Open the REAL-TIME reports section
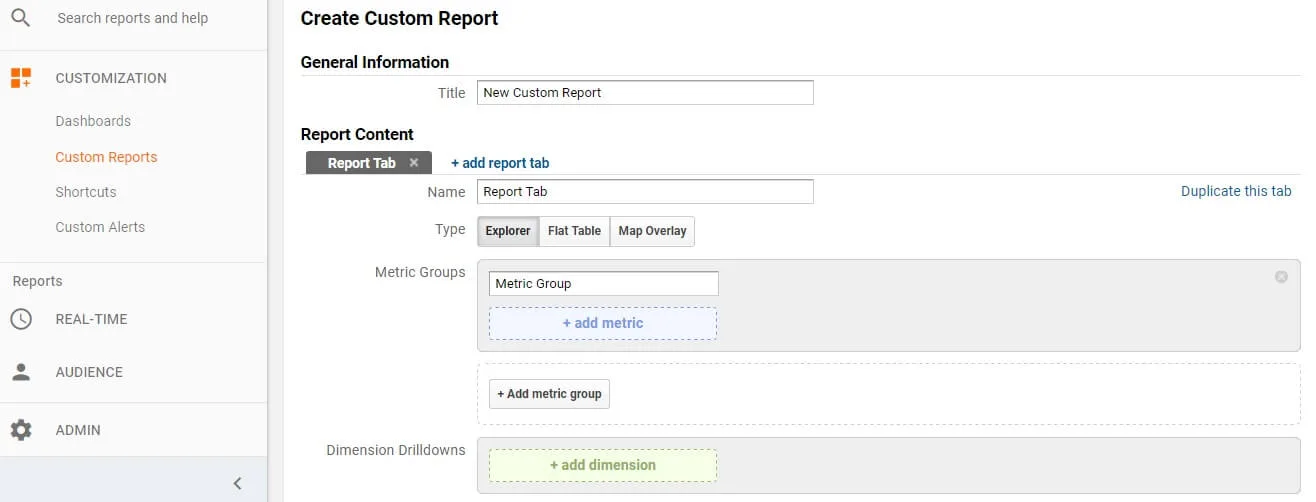Screen dimensions: 1316x502 [x=91, y=319]
